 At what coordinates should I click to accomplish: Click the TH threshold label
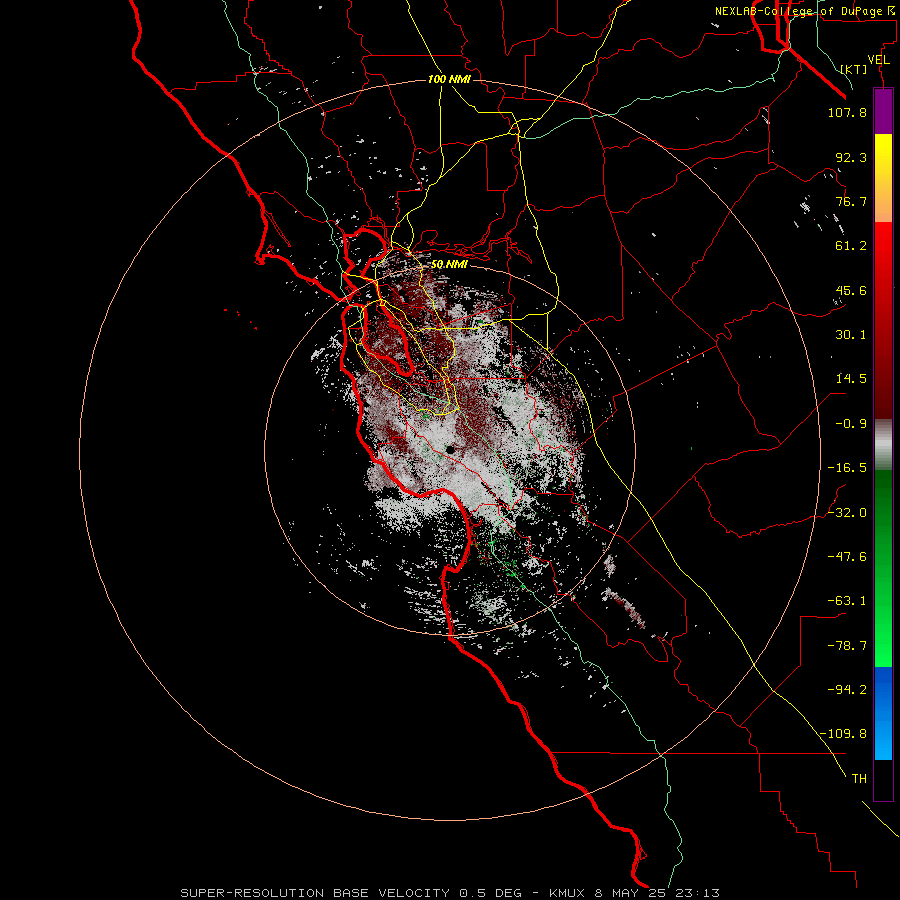click(859, 779)
